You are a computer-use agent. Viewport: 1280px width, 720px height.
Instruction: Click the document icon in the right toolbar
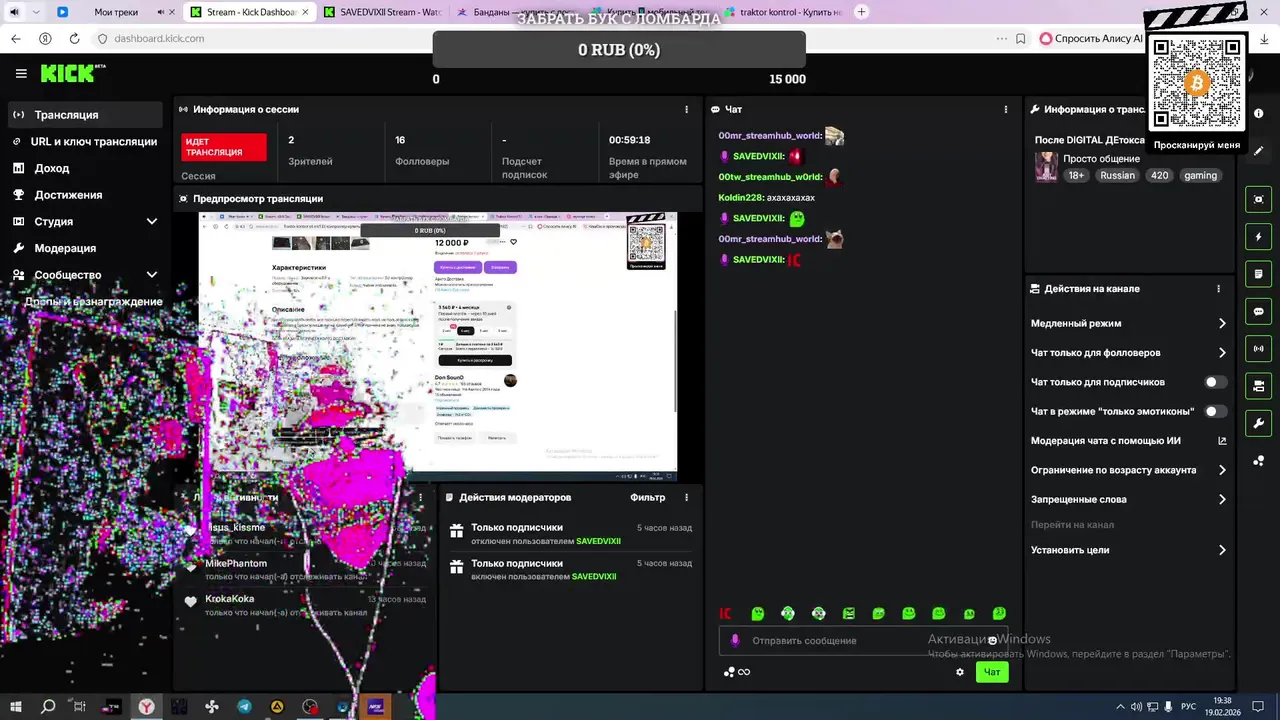(1258, 274)
